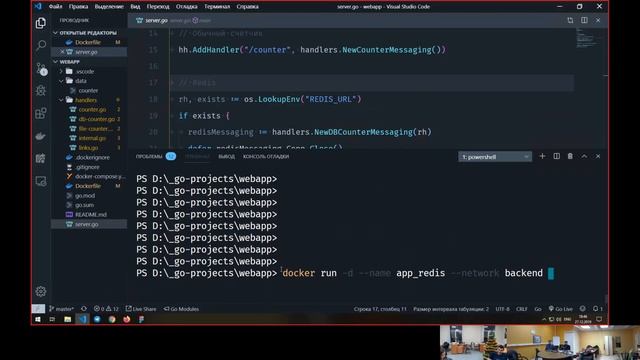Open errors and warnings count in status bar
This screenshot has height=360, width=640.
(x=106, y=309)
